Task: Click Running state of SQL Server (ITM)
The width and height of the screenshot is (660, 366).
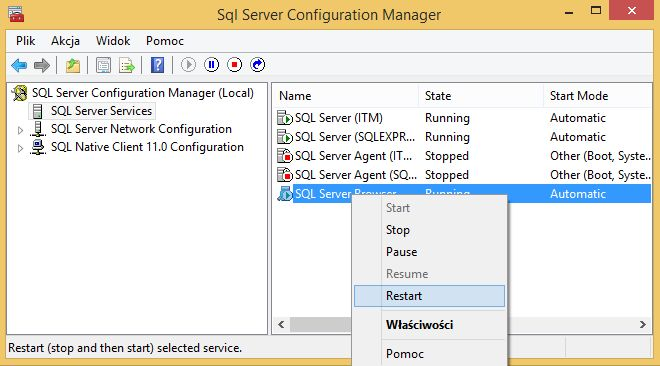Action: click(x=447, y=118)
